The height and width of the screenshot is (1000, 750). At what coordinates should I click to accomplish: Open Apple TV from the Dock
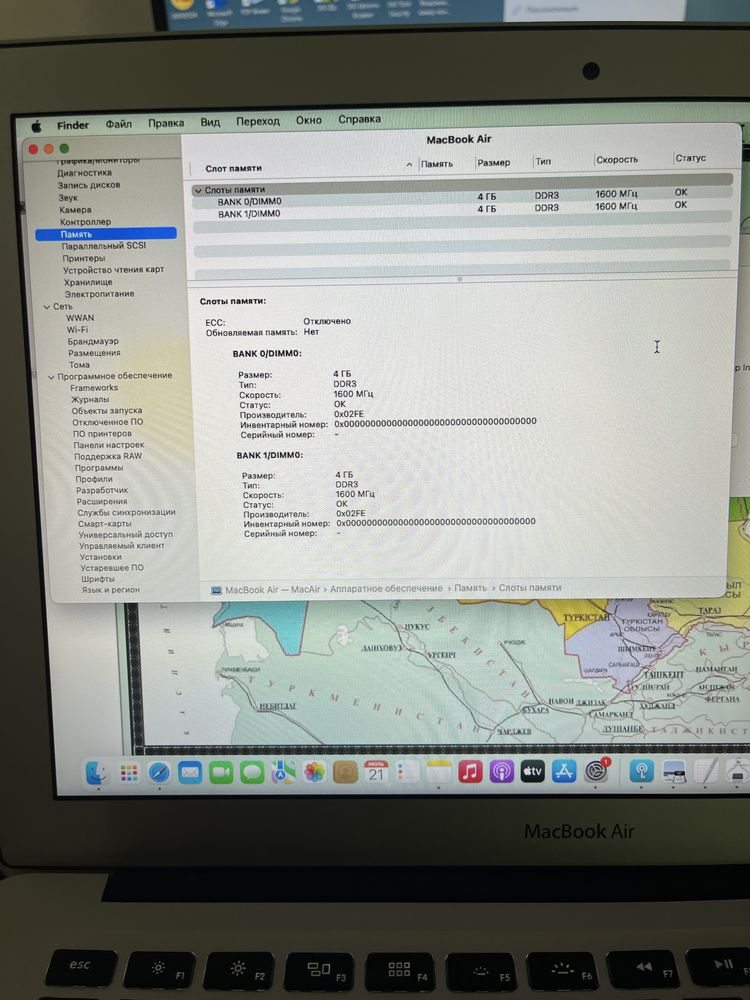tap(533, 772)
